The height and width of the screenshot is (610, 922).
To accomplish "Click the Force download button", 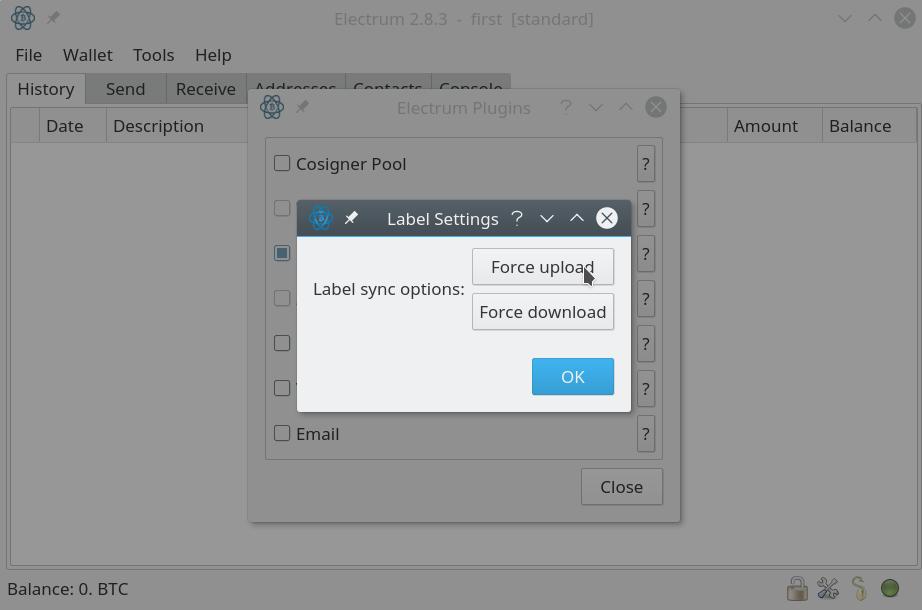I will tap(543, 312).
